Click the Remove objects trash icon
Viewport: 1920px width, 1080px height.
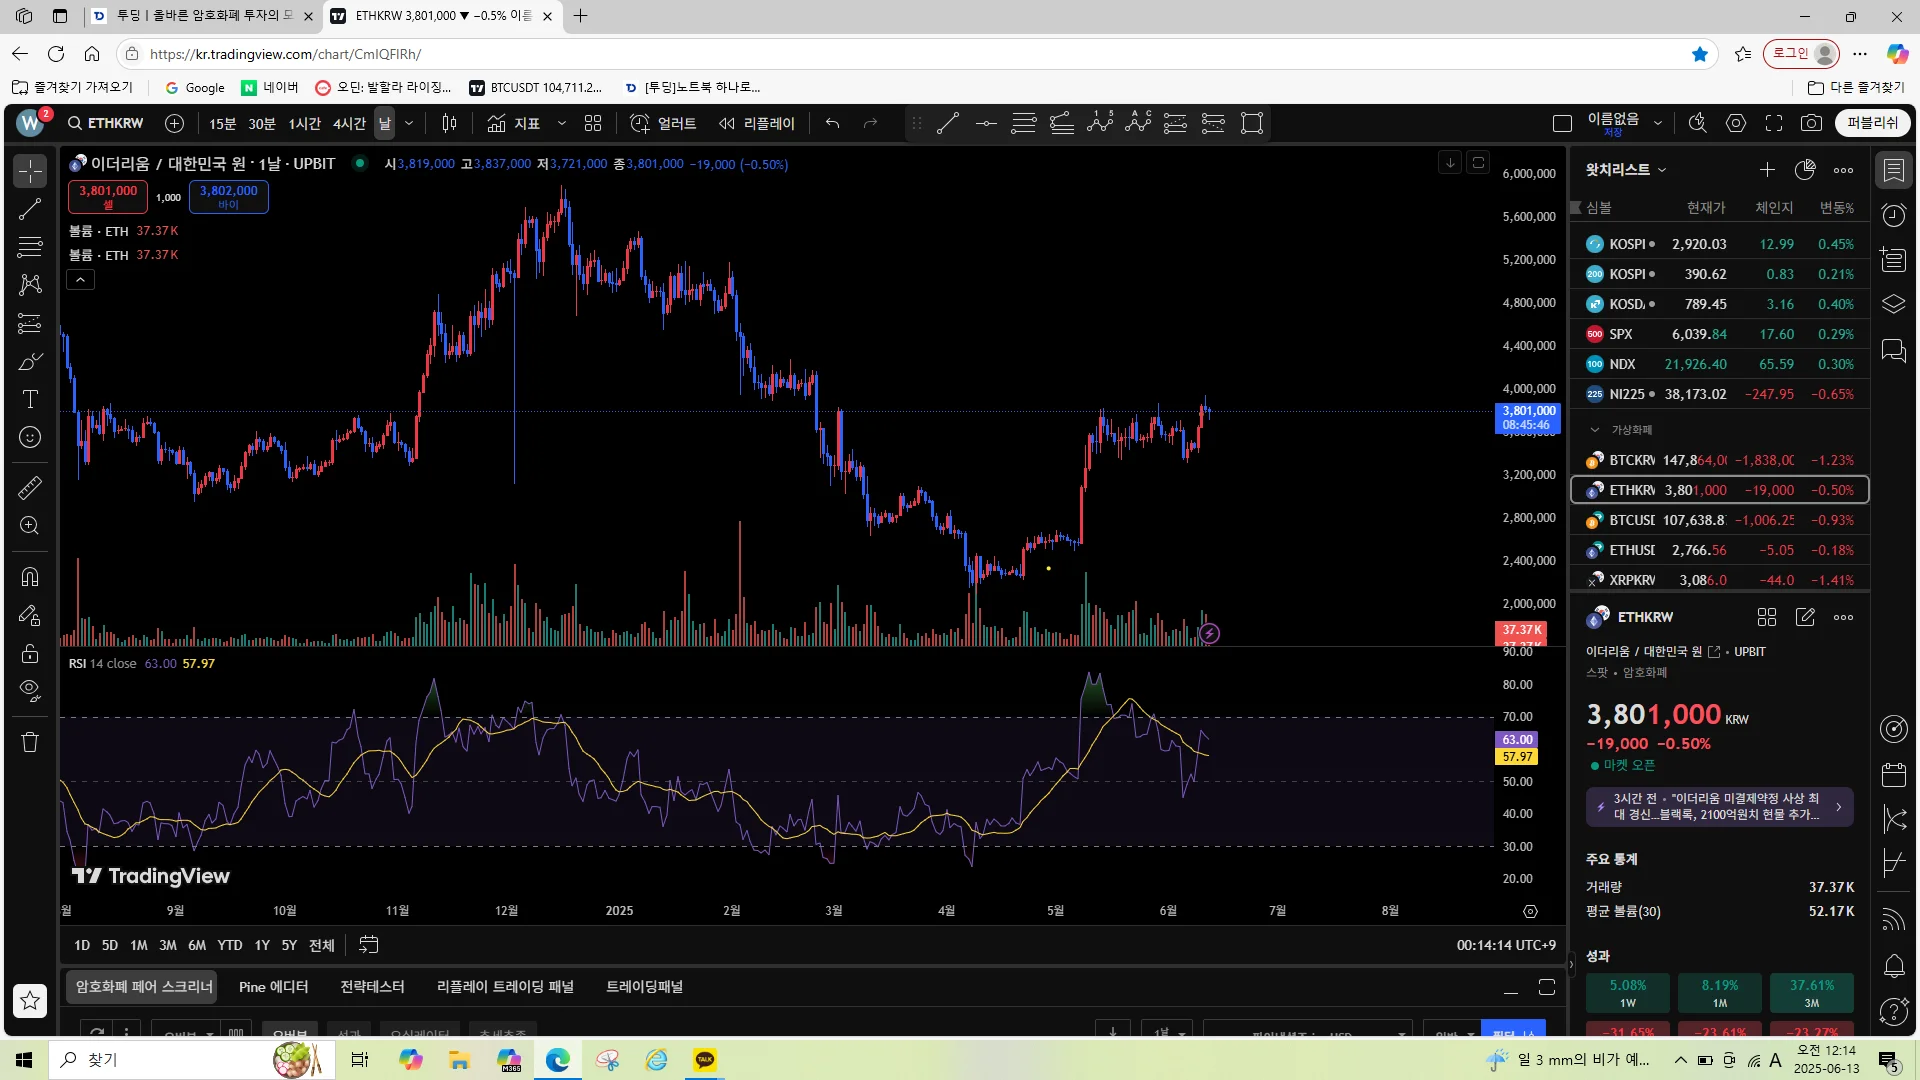tap(30, 742)
